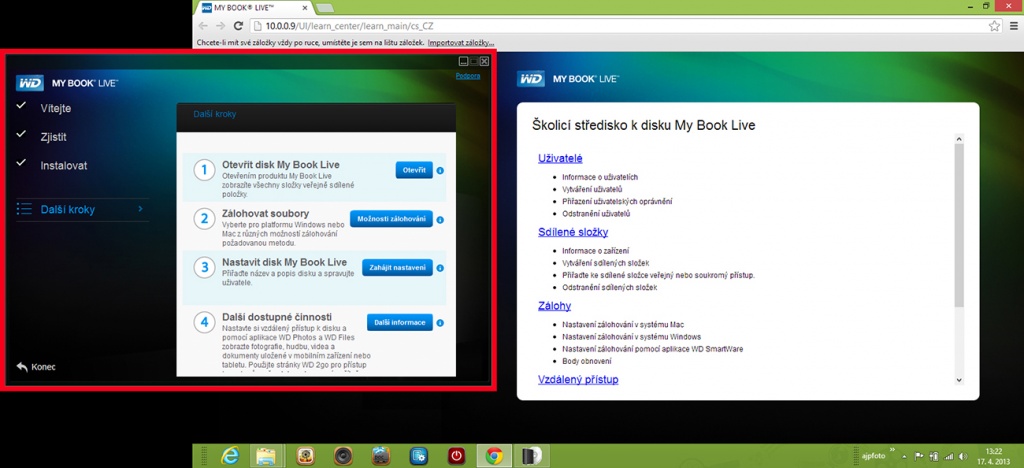Viewport: 1024px width, 468px height.
Task: Click 'Odstranění uživatelů' list item
Action: 594,213
